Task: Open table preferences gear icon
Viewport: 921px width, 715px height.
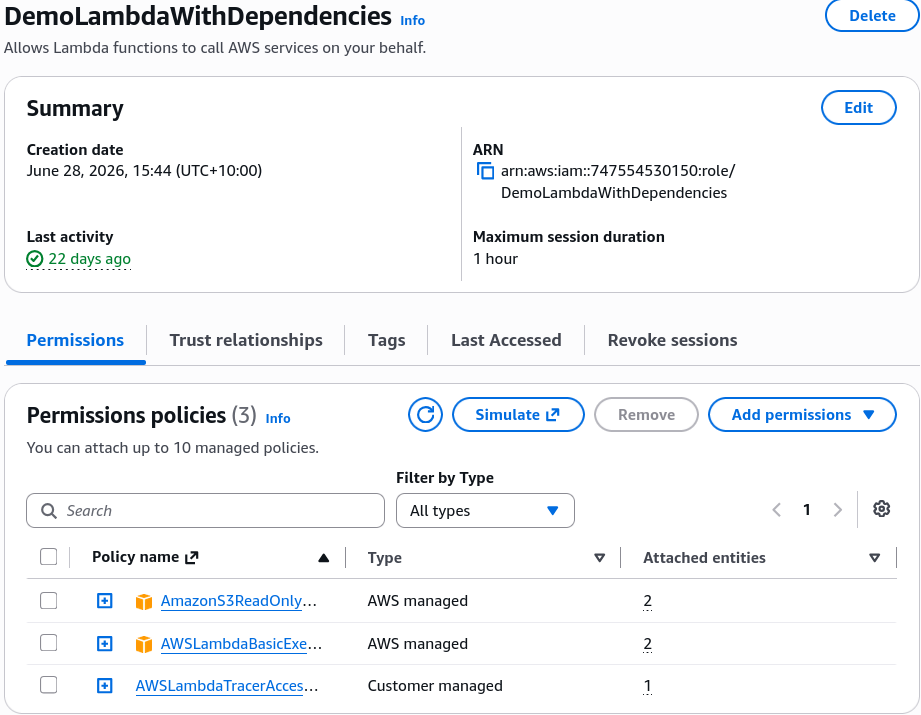Action: point(881,509)
